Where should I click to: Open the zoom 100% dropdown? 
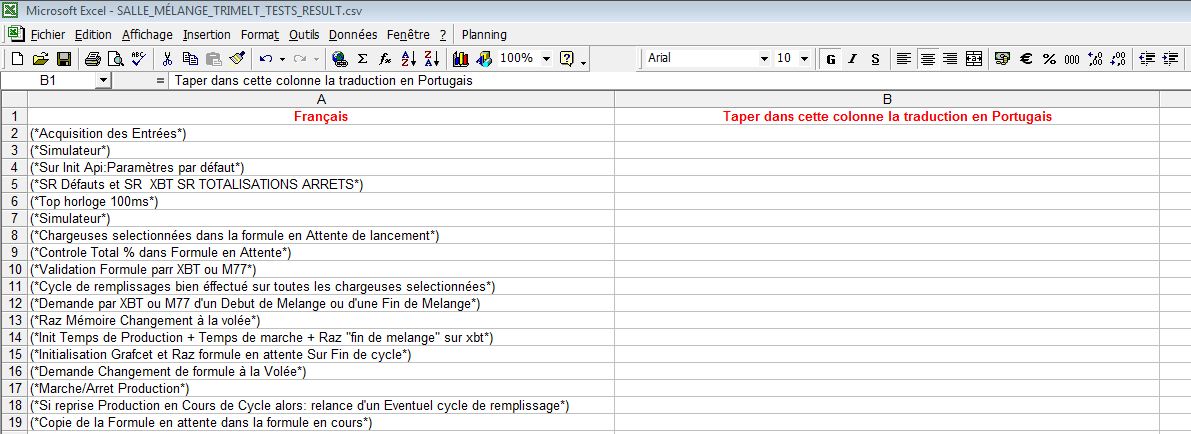coord(546,59)
